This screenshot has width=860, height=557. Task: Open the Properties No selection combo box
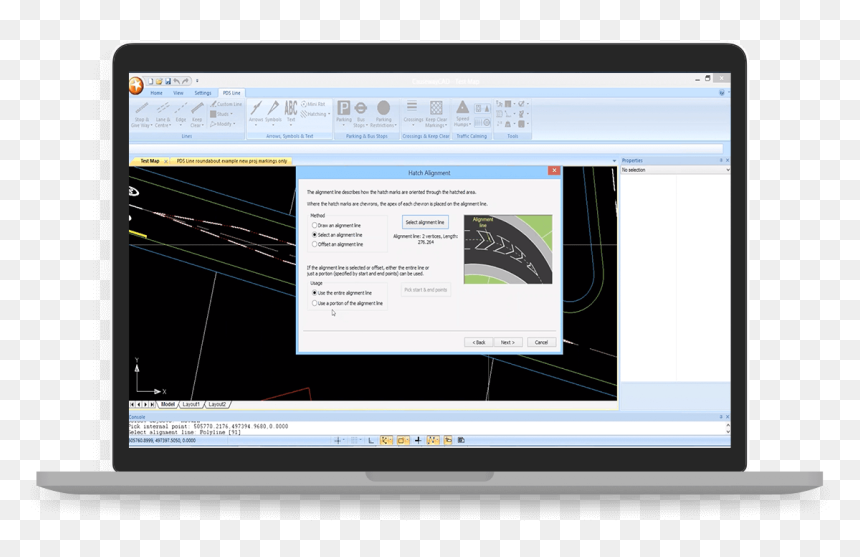(675, 170)
